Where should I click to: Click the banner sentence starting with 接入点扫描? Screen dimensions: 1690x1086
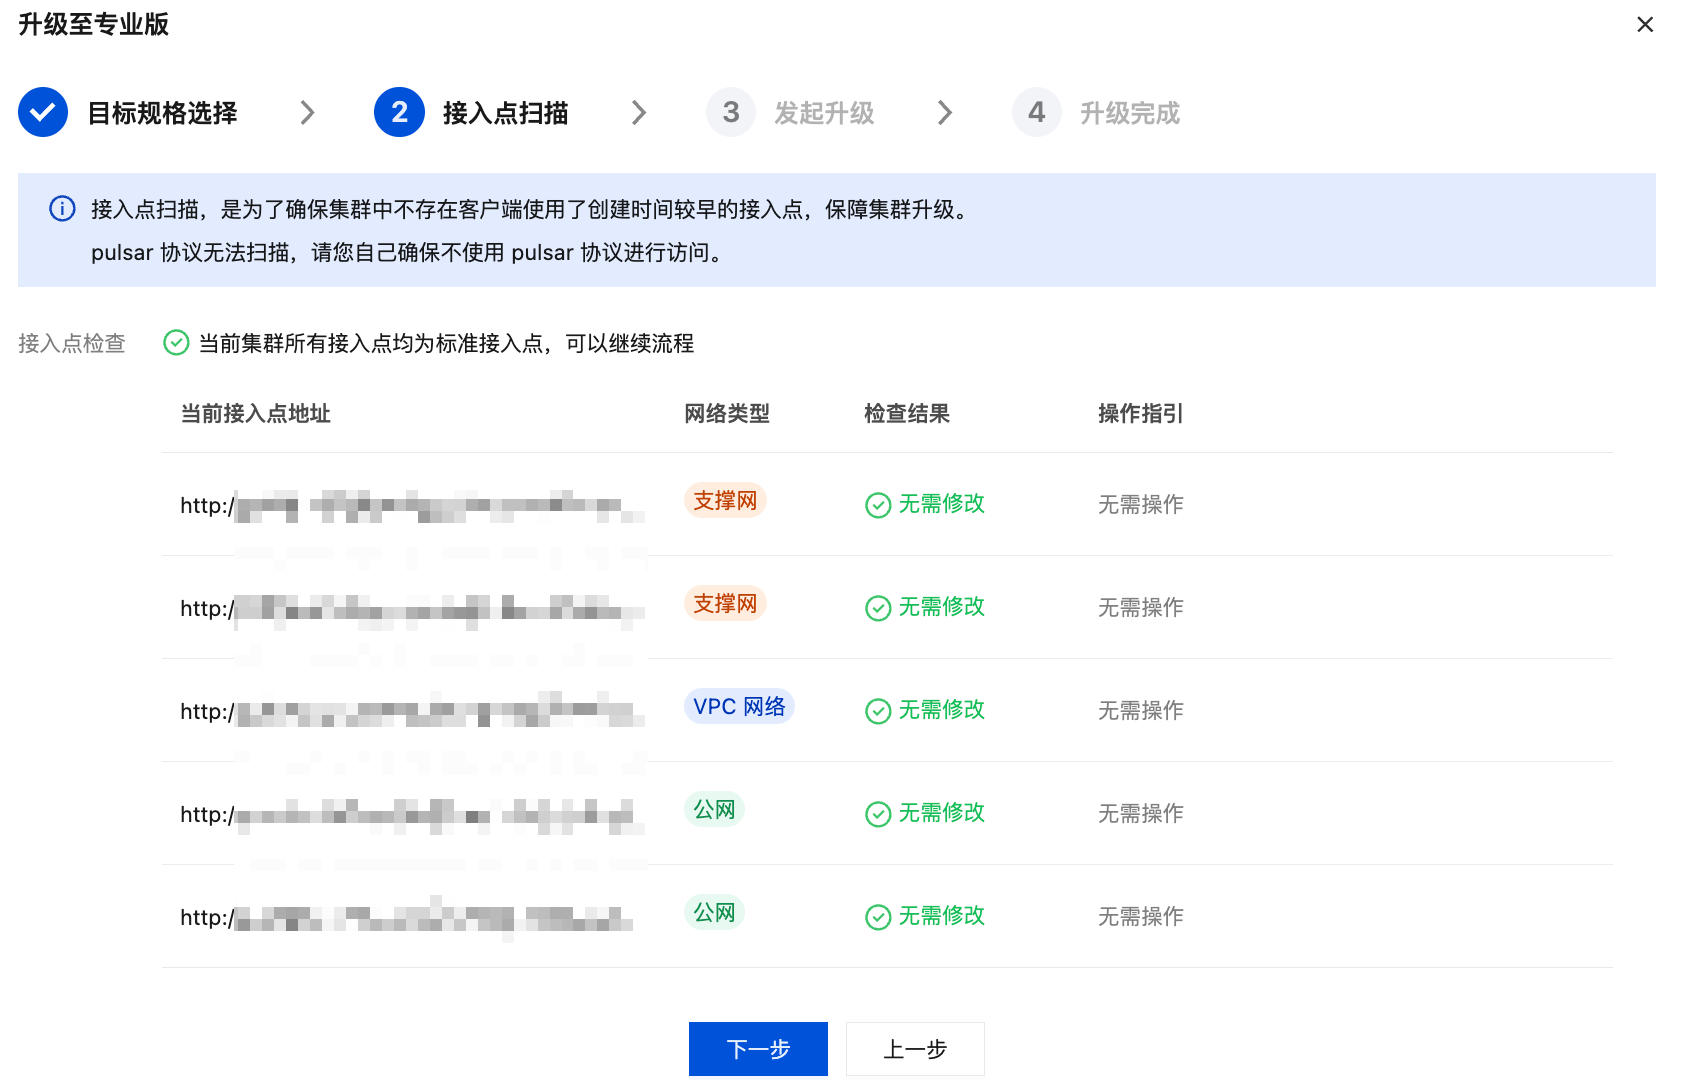[x=529, y=209]
